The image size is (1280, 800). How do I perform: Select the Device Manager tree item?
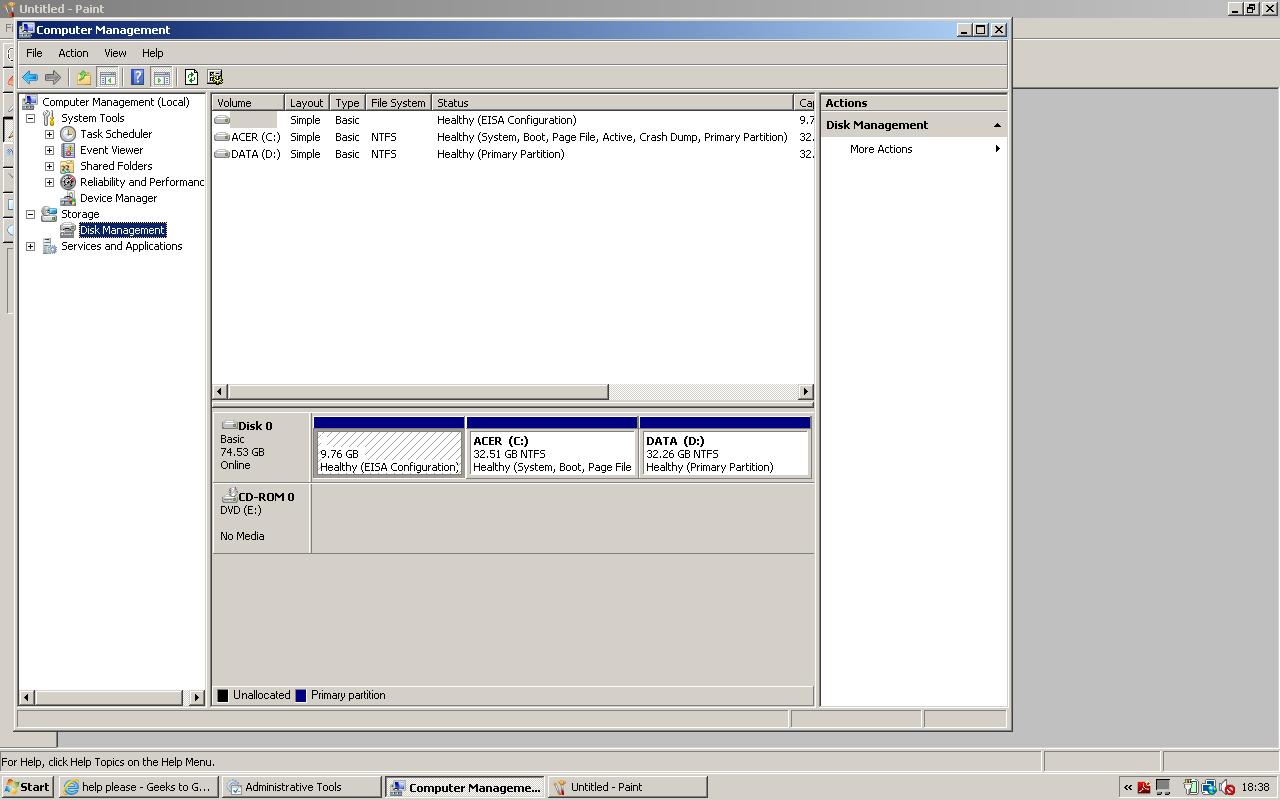point(118,198)
